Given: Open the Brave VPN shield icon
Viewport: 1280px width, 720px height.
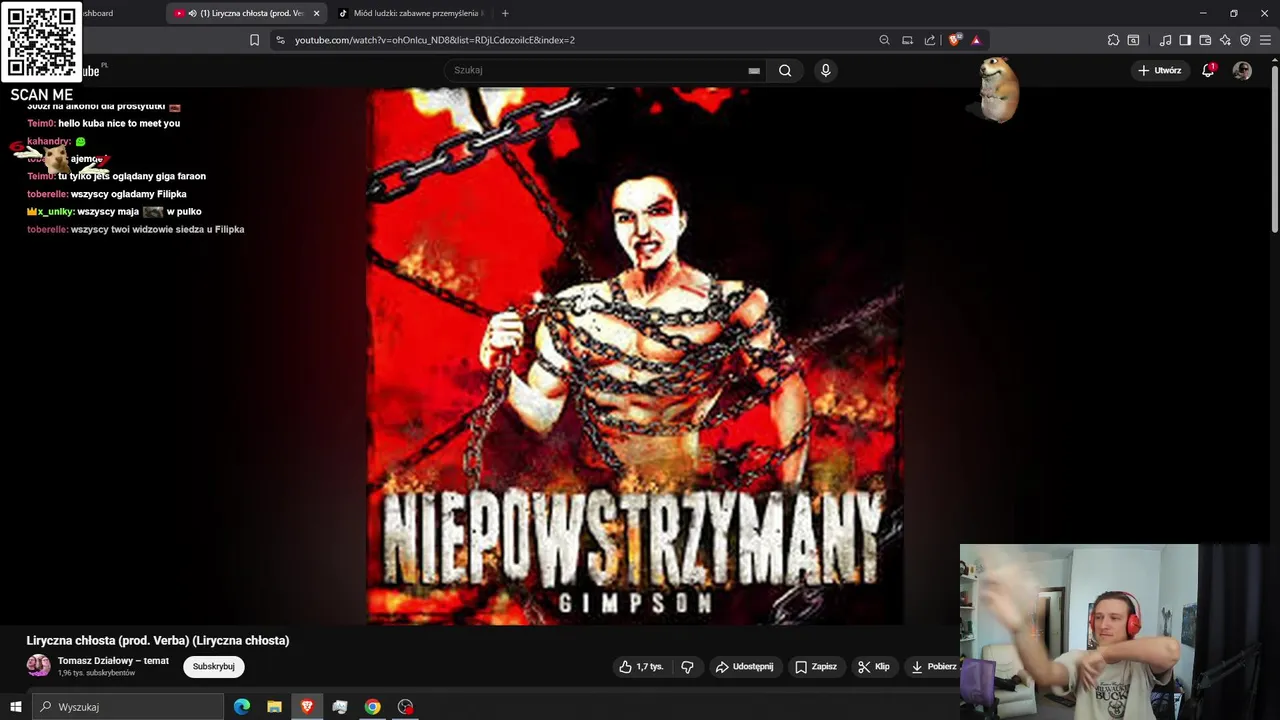Looking at the screenshot, I should point(1245,40).
